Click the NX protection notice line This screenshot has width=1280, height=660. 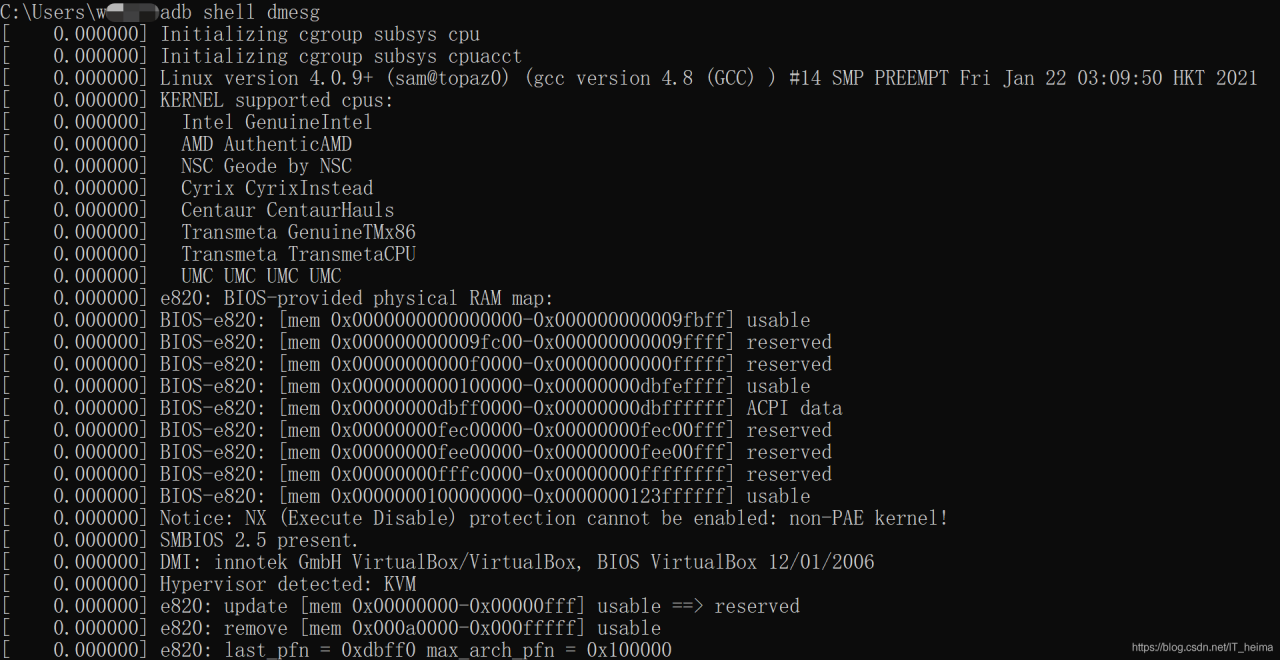(553, 518)
